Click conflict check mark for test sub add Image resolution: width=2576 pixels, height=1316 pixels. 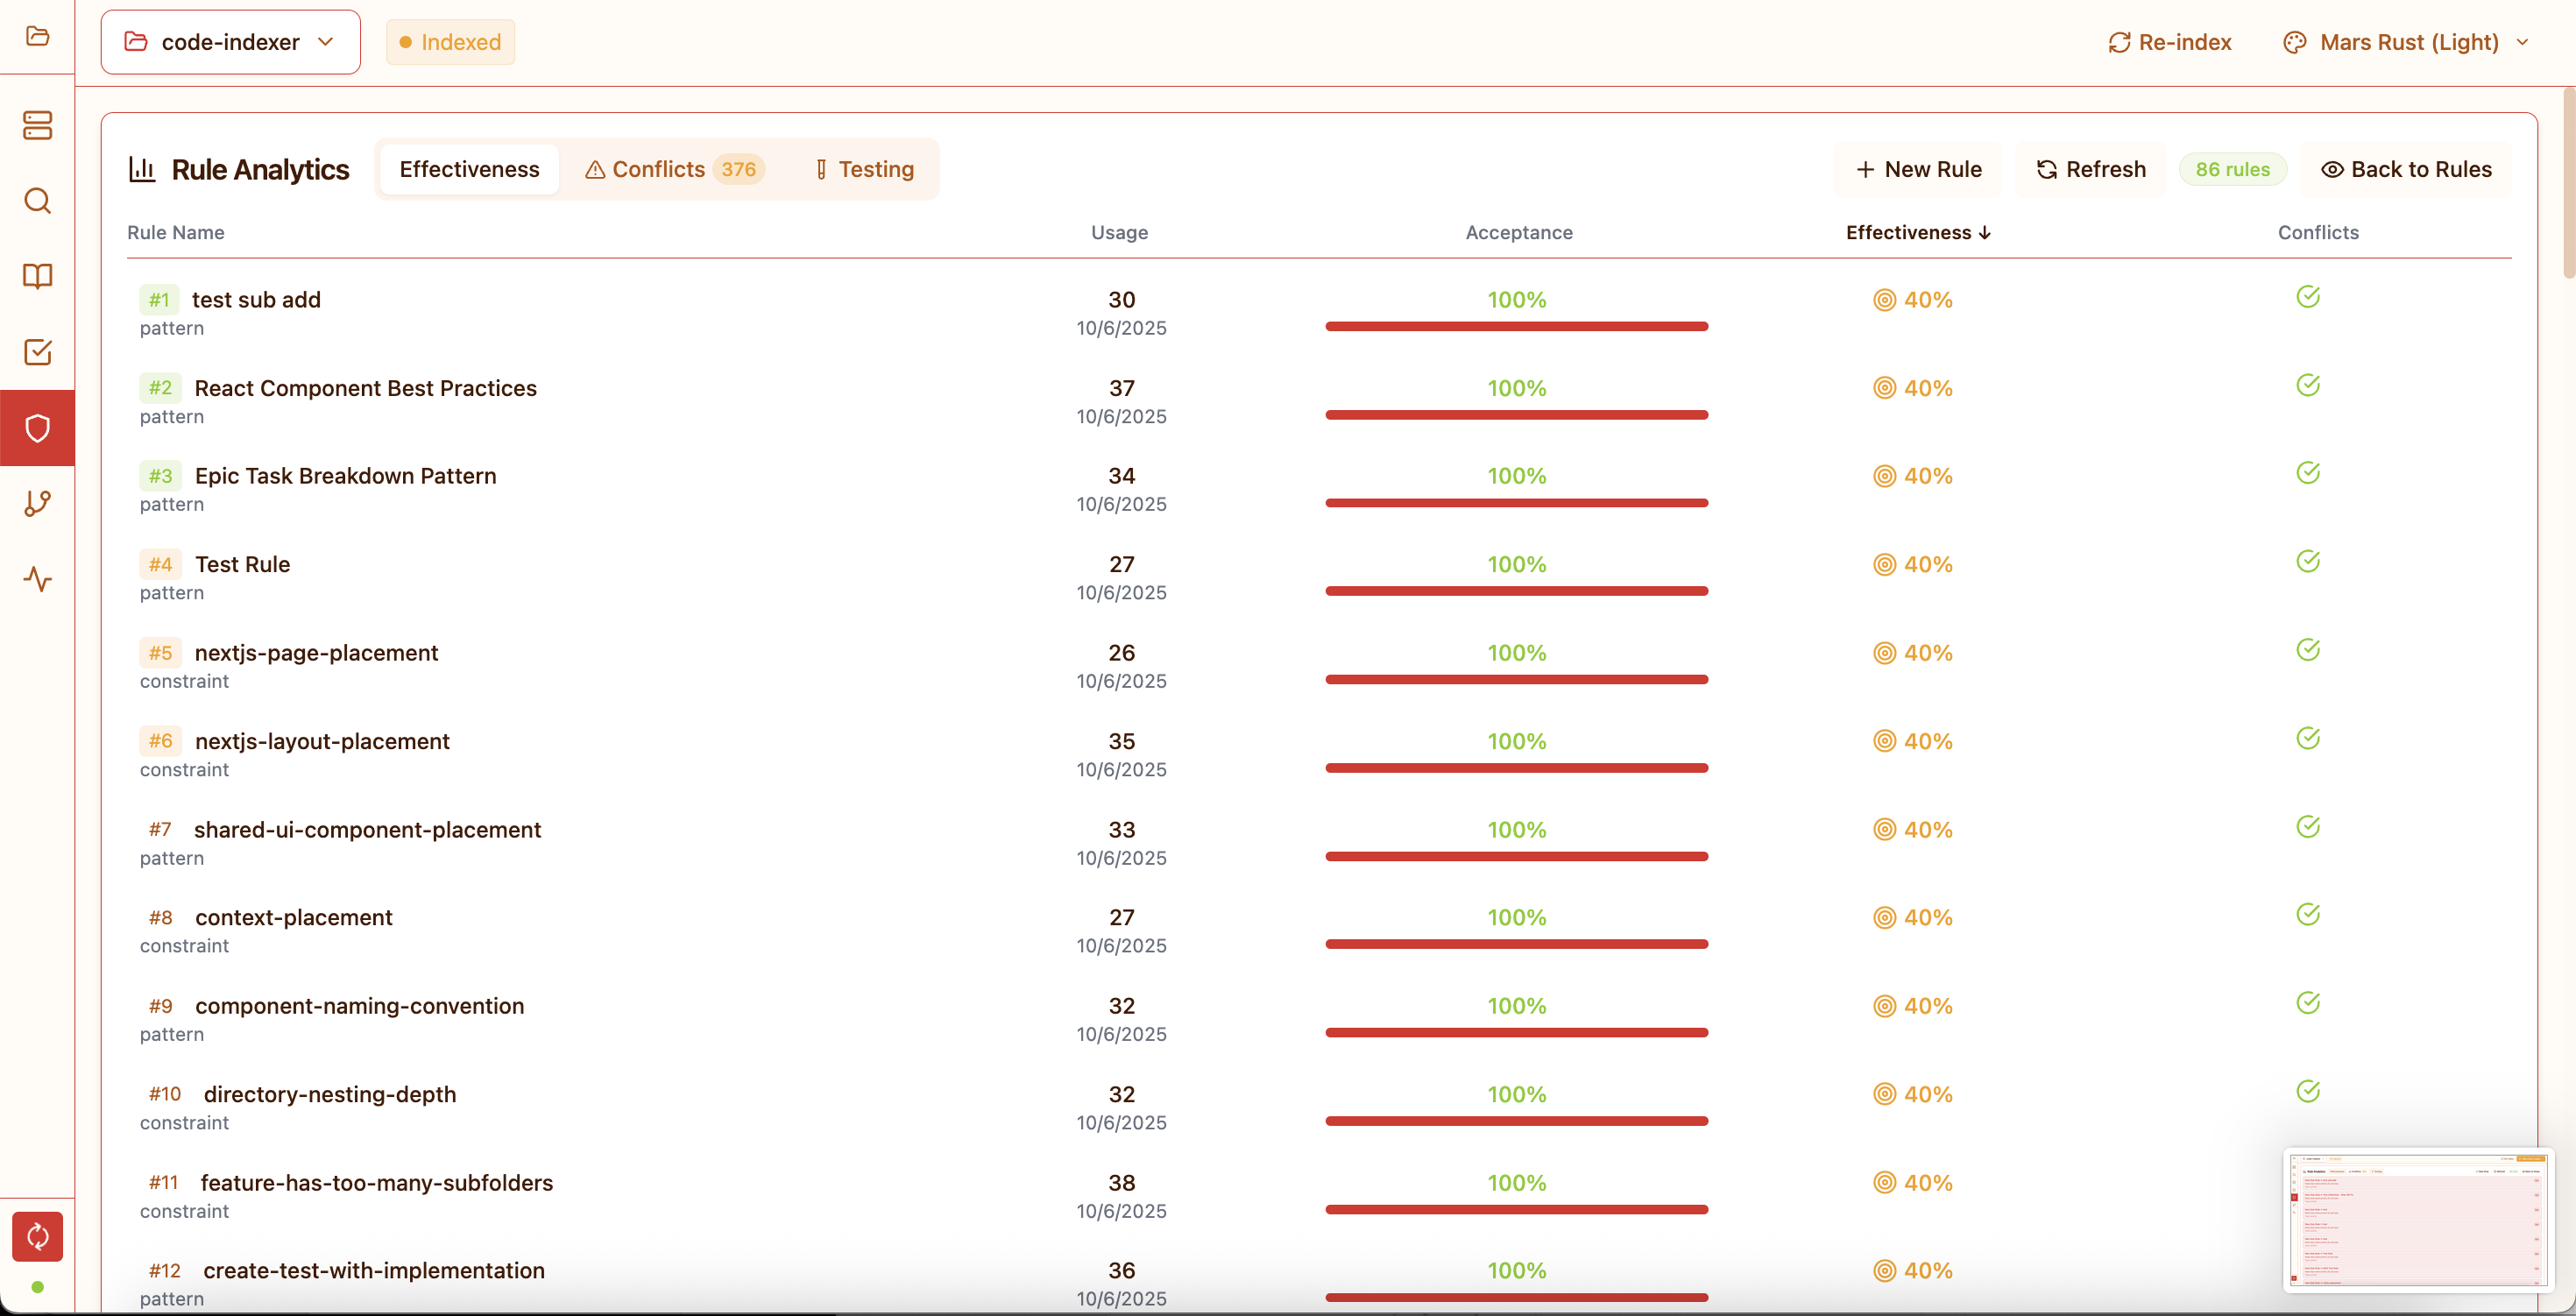point(2307,297)
